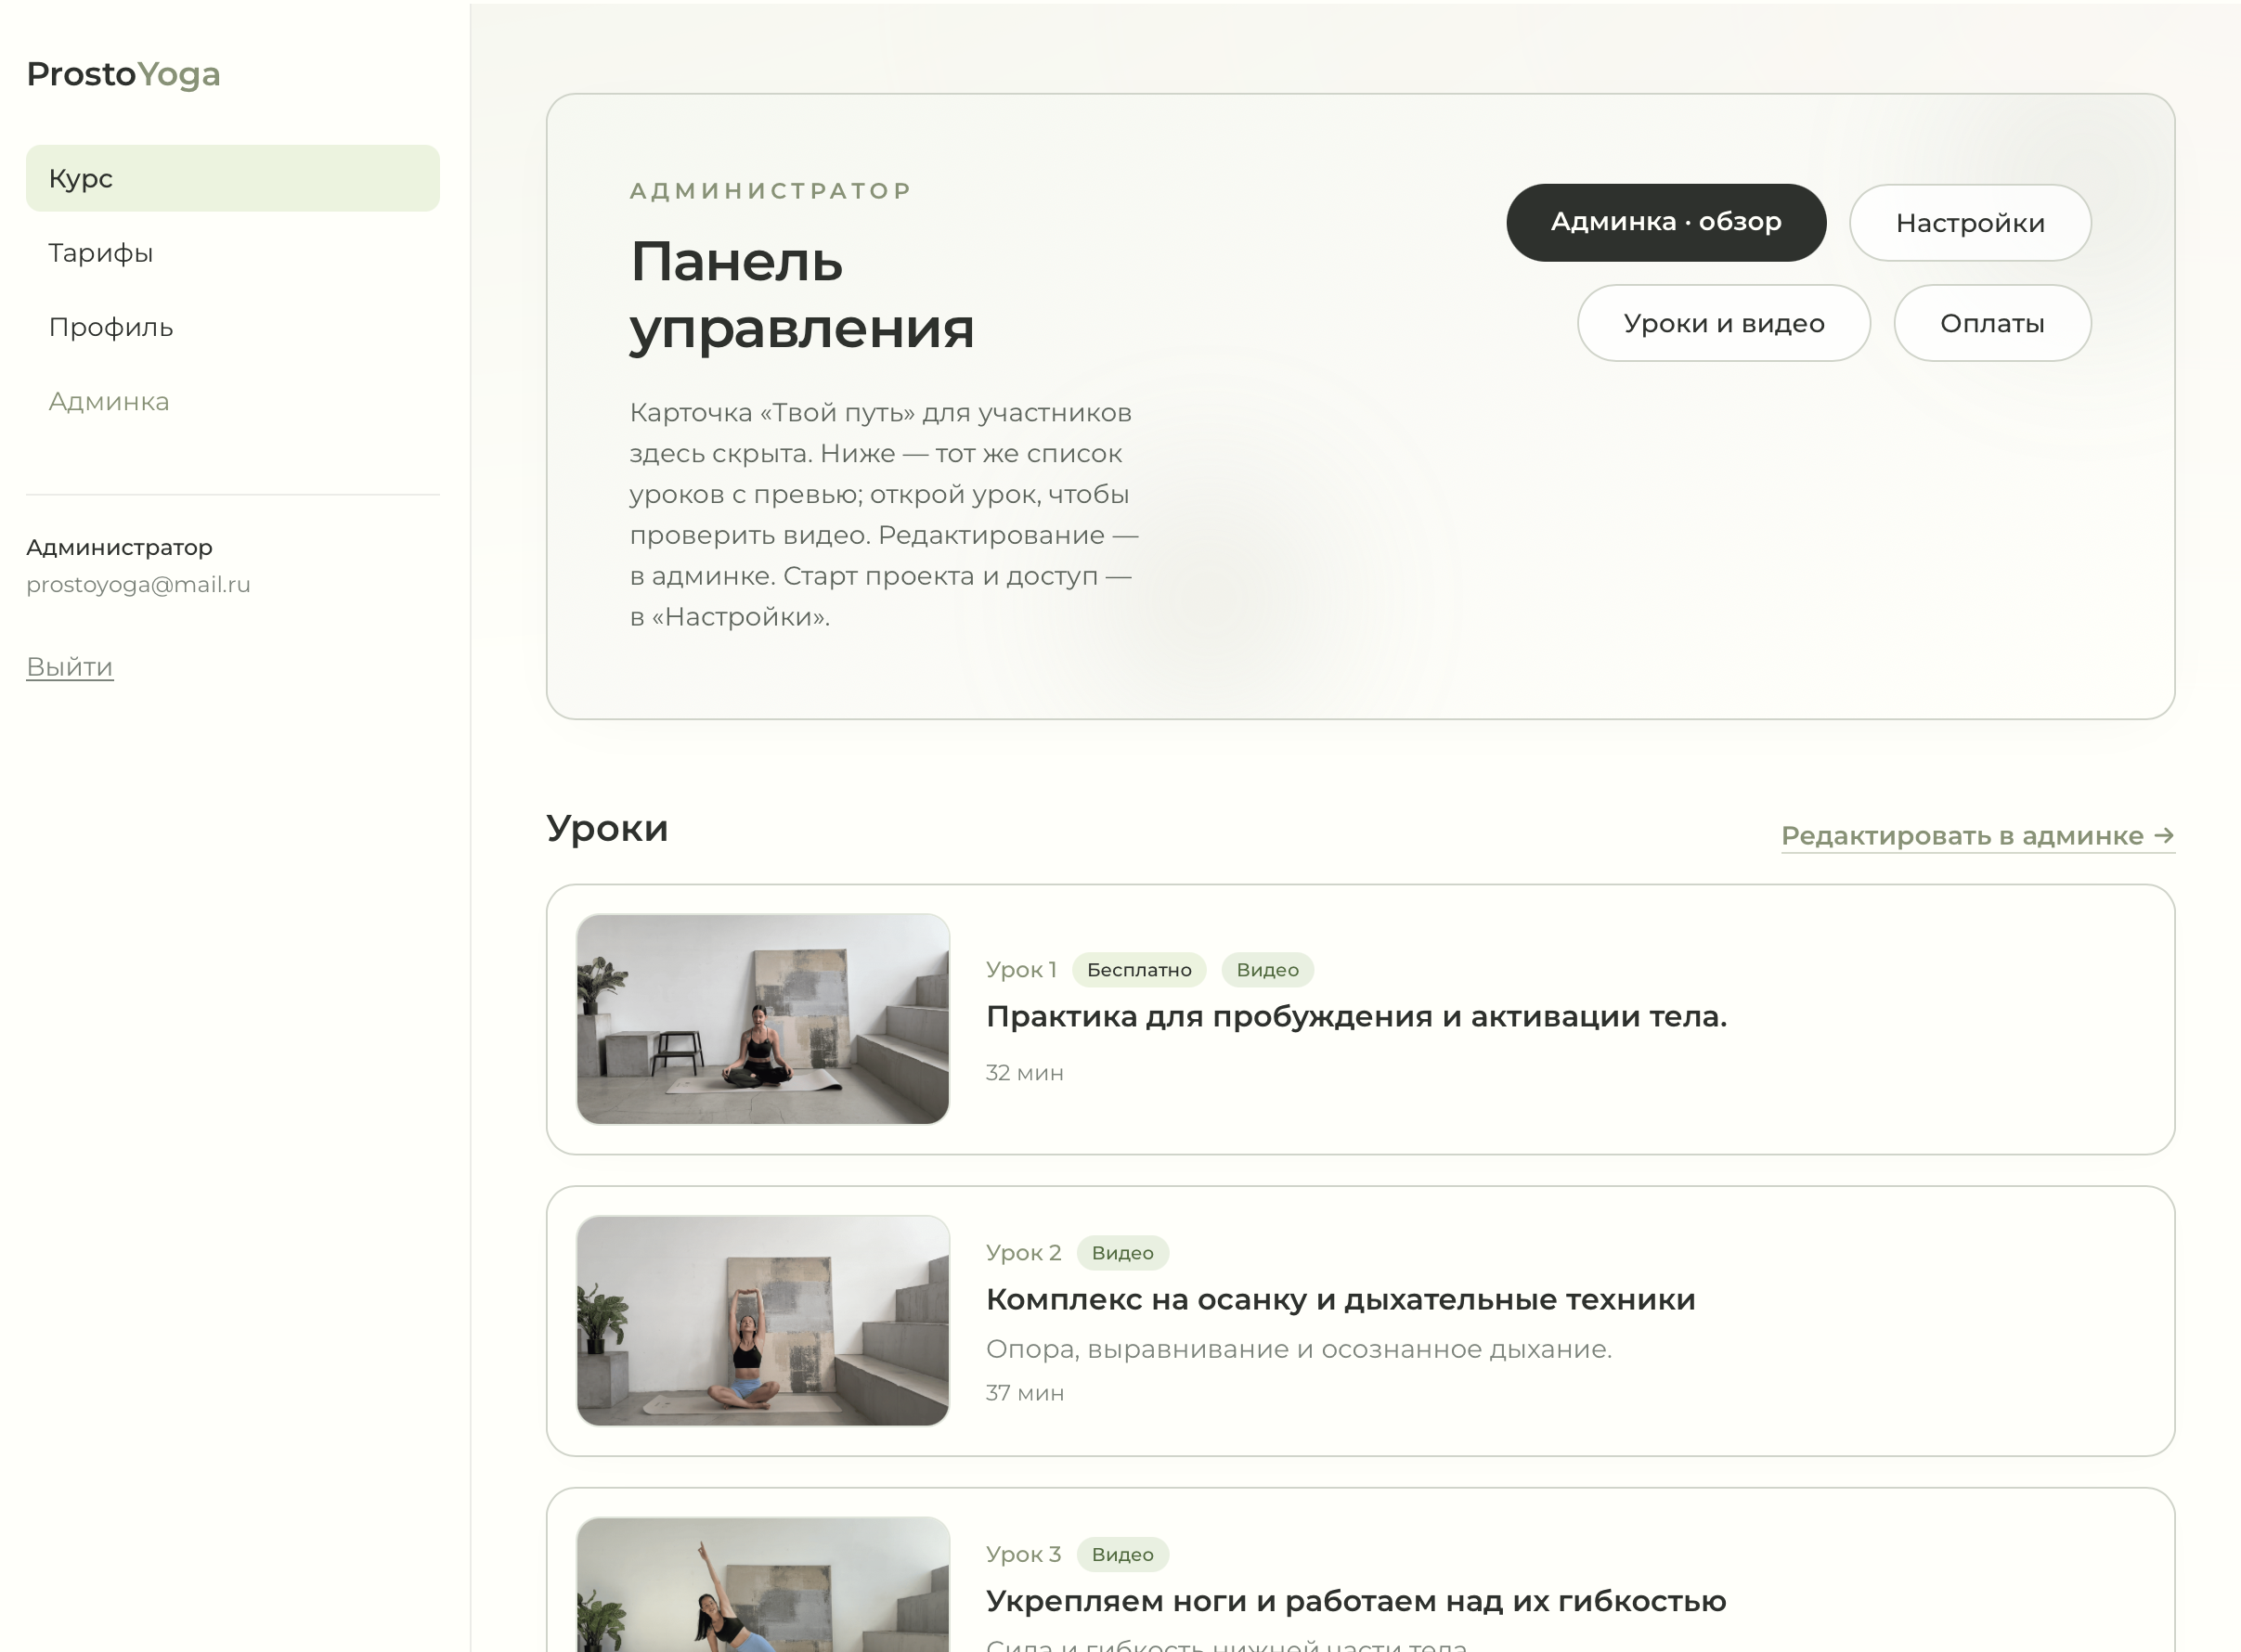Click the Опора, выравнивание и осознанное дыхание description
The width and height of the screenshot is (2241, 1652).
pyautogui.click(x=1298, y=1350)
